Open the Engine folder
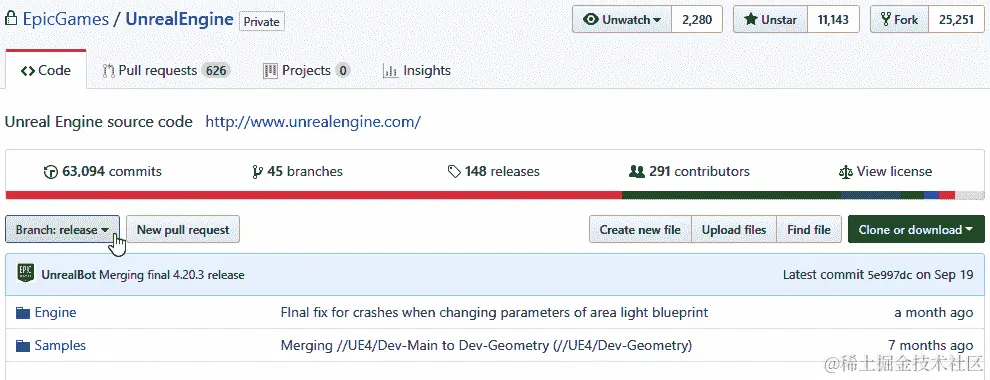990x380 pixels. 56,312
